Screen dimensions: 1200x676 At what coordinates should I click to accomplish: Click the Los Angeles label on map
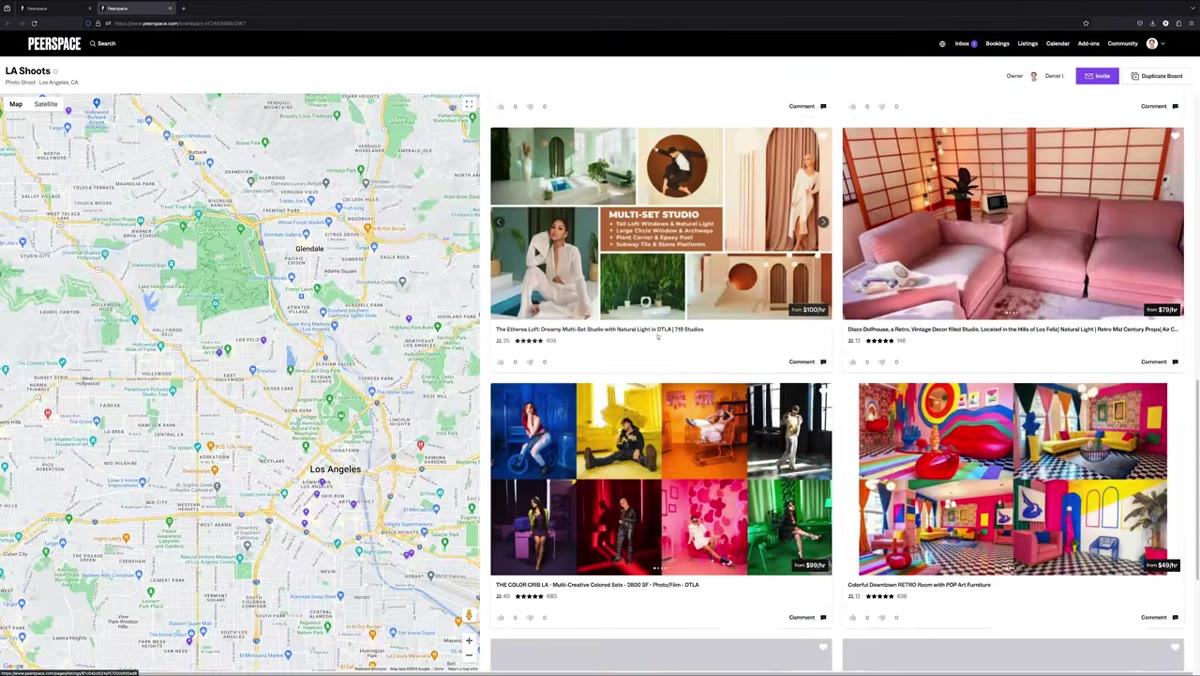(x=335, y=469)
